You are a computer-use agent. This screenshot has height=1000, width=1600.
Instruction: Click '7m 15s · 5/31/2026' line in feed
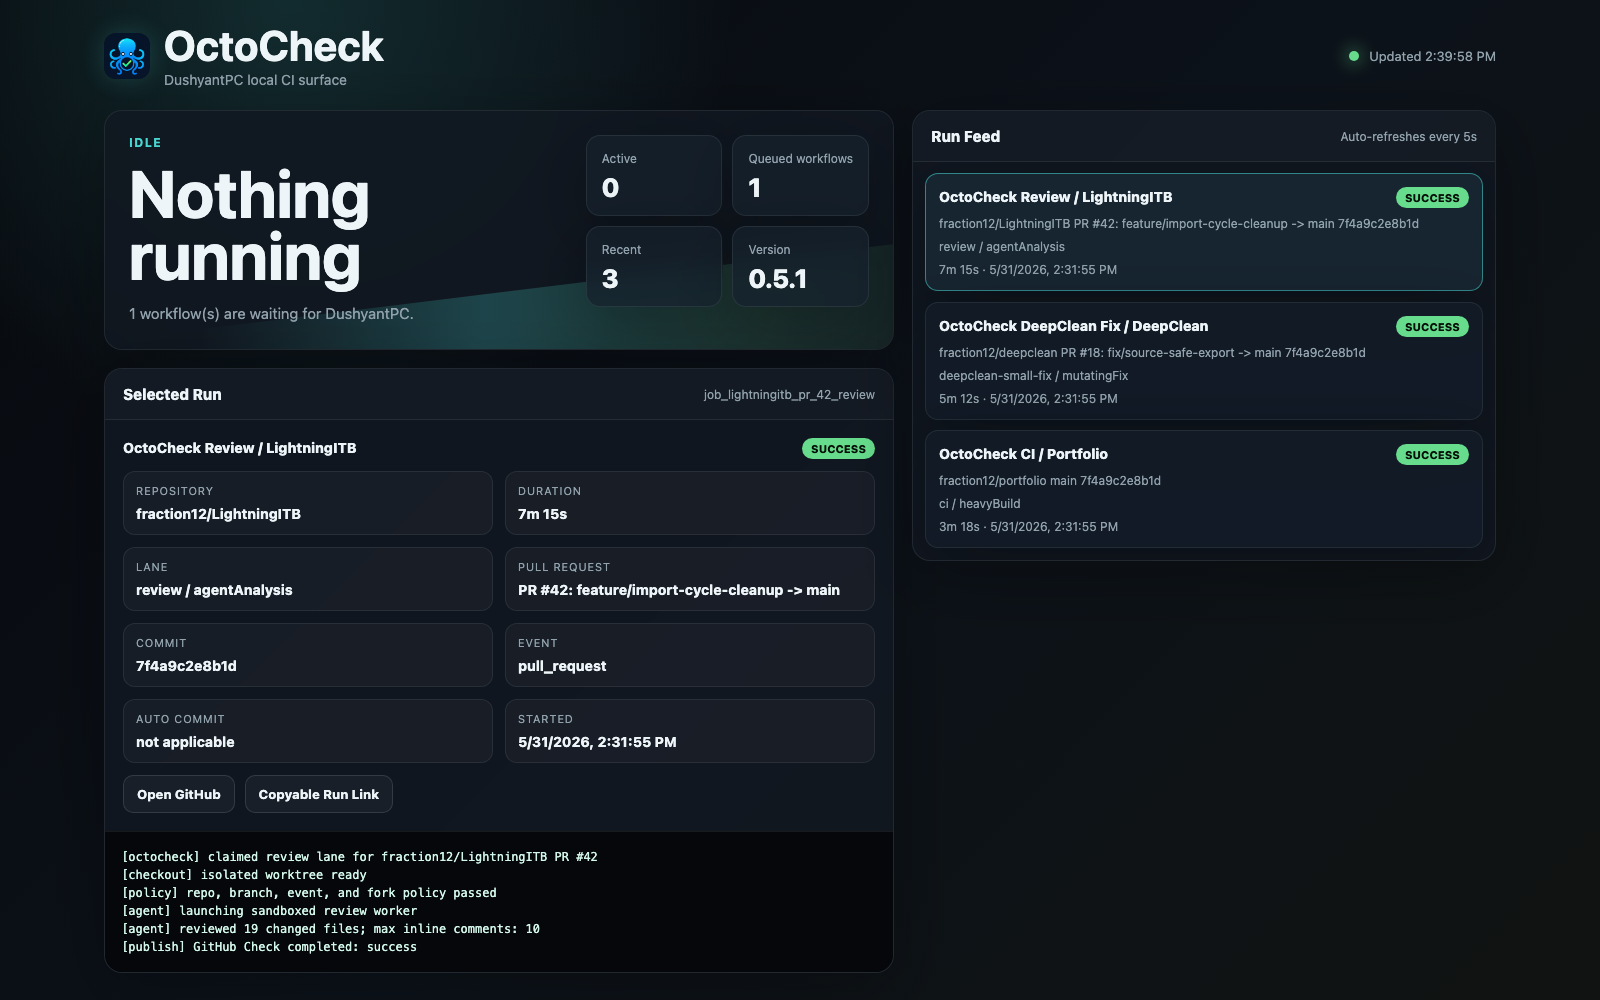[x=1028, y=270]
